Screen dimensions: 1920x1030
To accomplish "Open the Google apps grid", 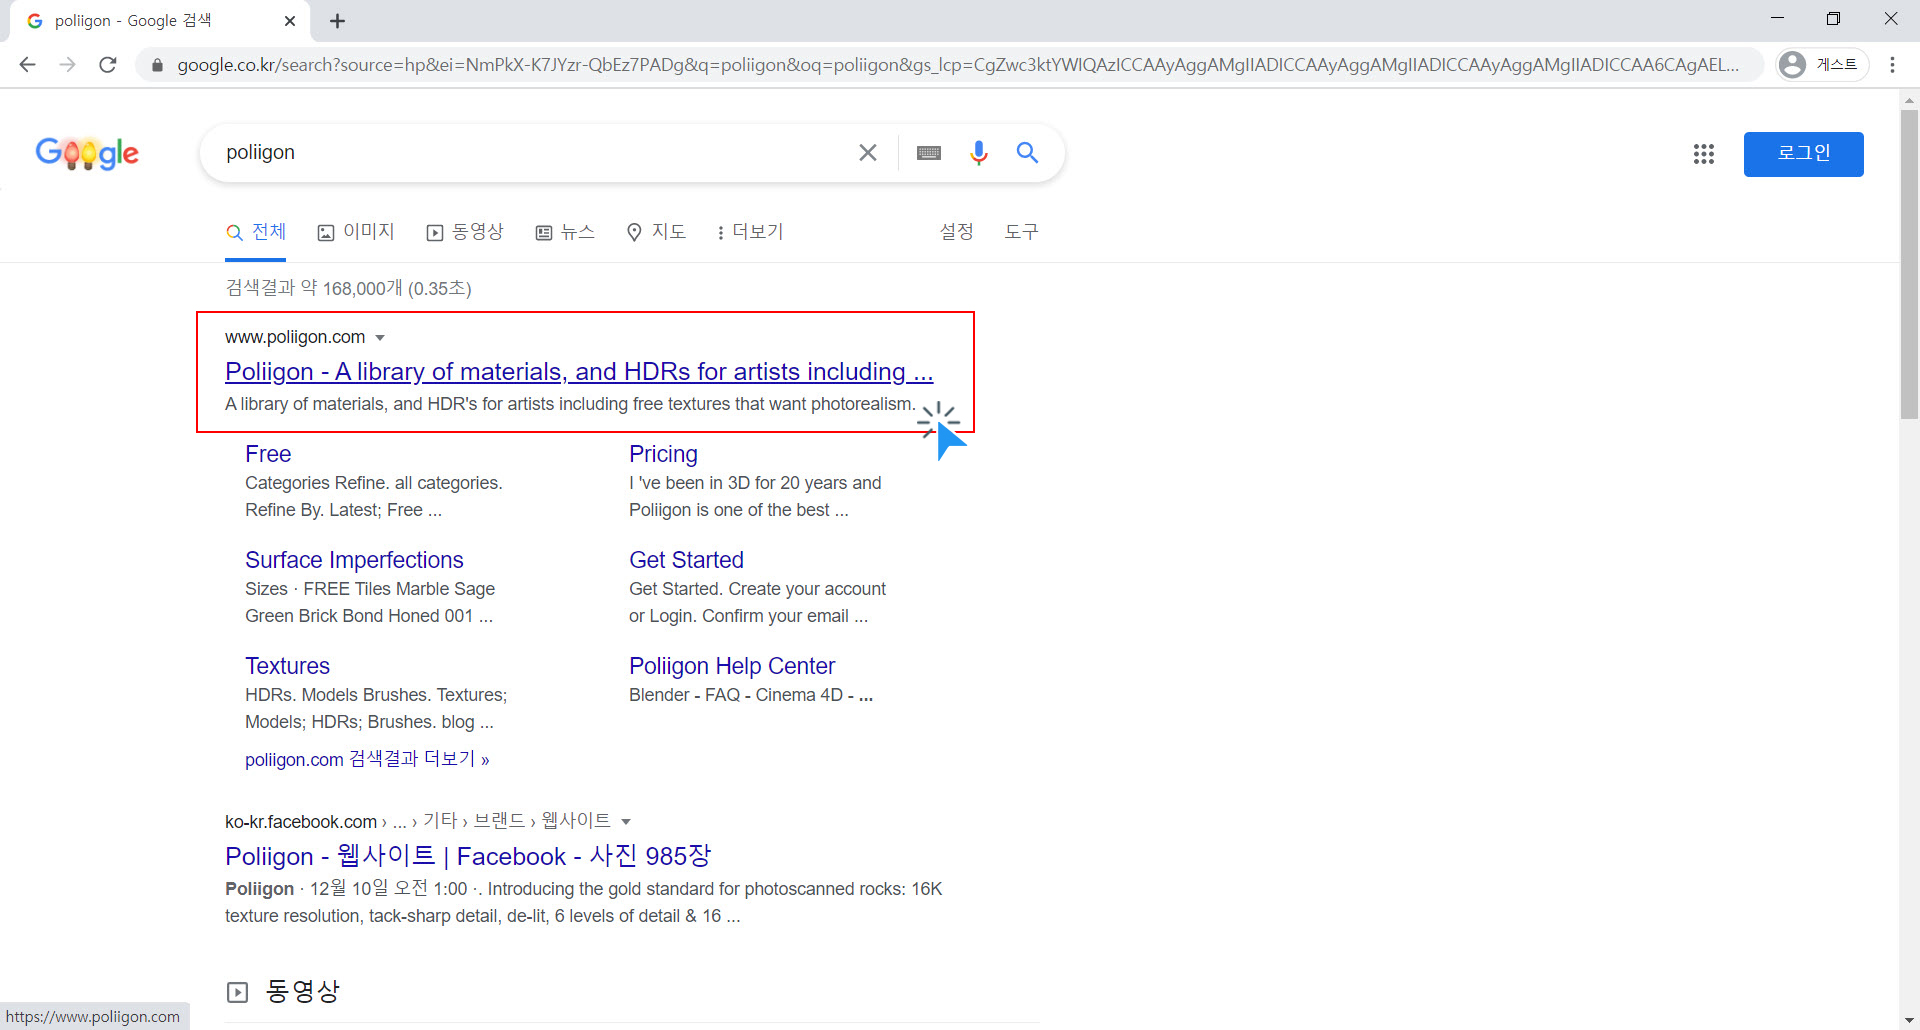I will coord(1704,154).
